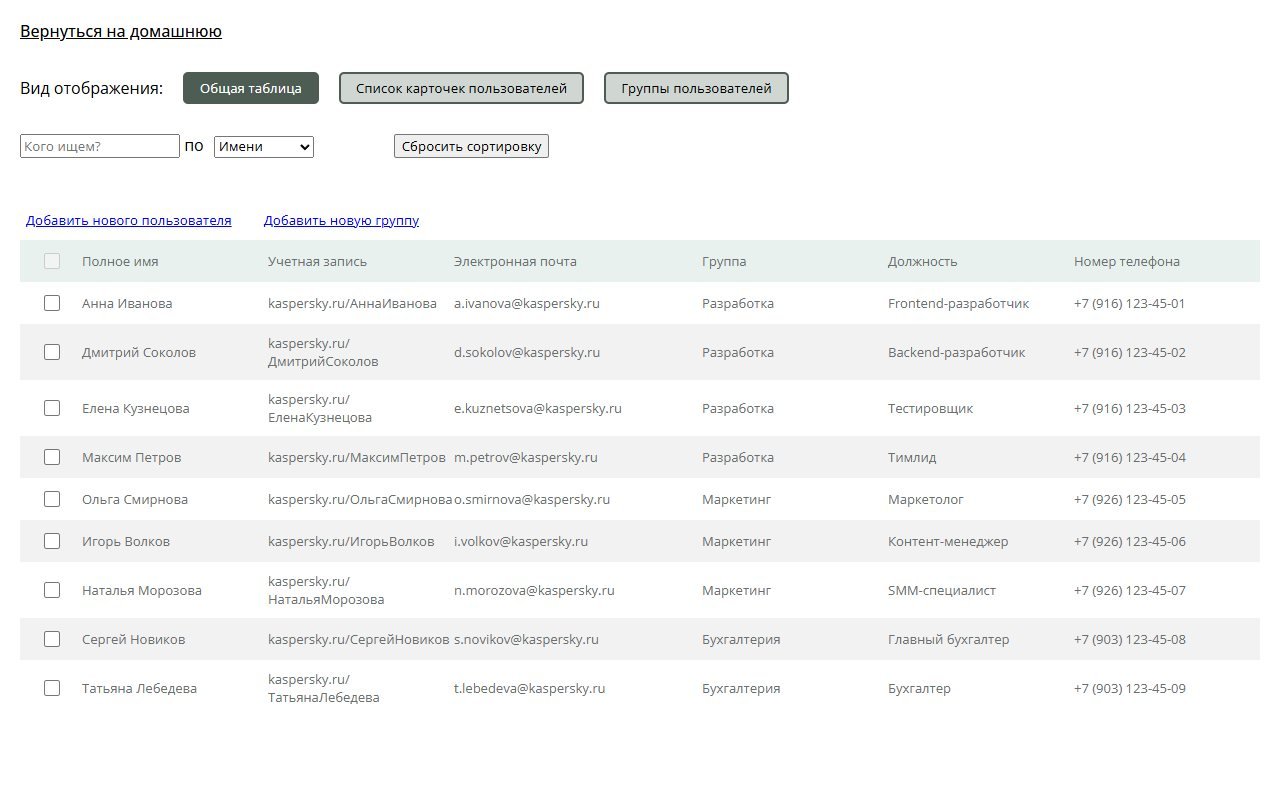Image resolution: width=1280 pixels, height=800 pixels.
Task: Switch to the Общая таблица view
Action: tap(251, 88)
